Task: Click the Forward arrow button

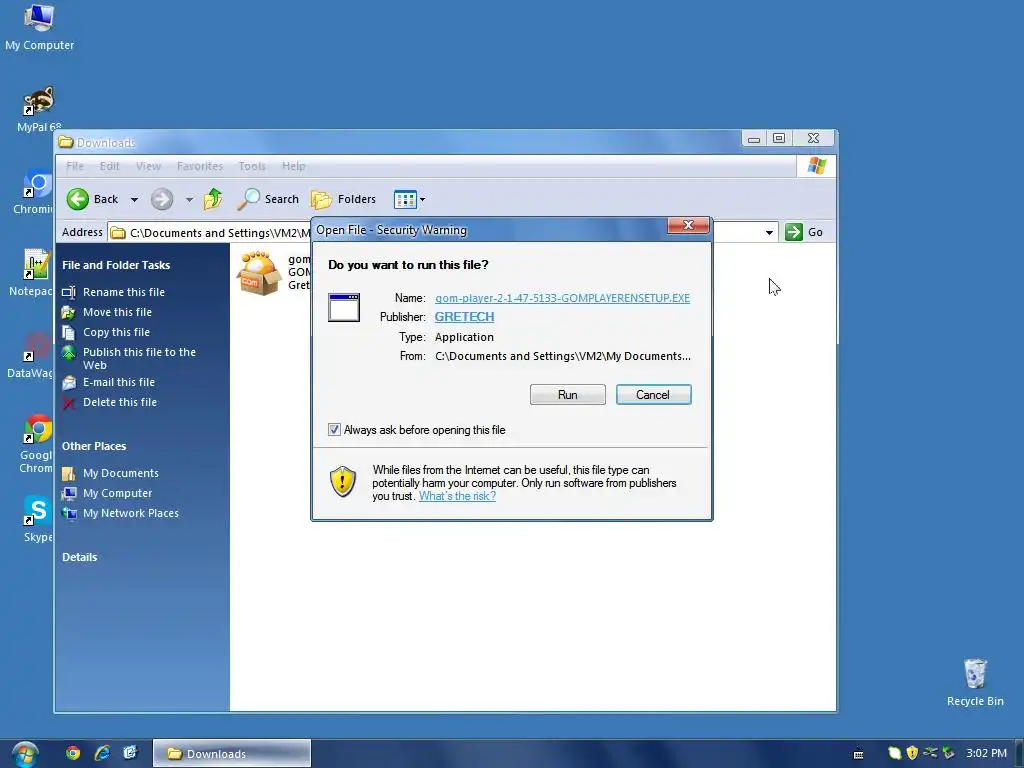Action: point(162,199)
